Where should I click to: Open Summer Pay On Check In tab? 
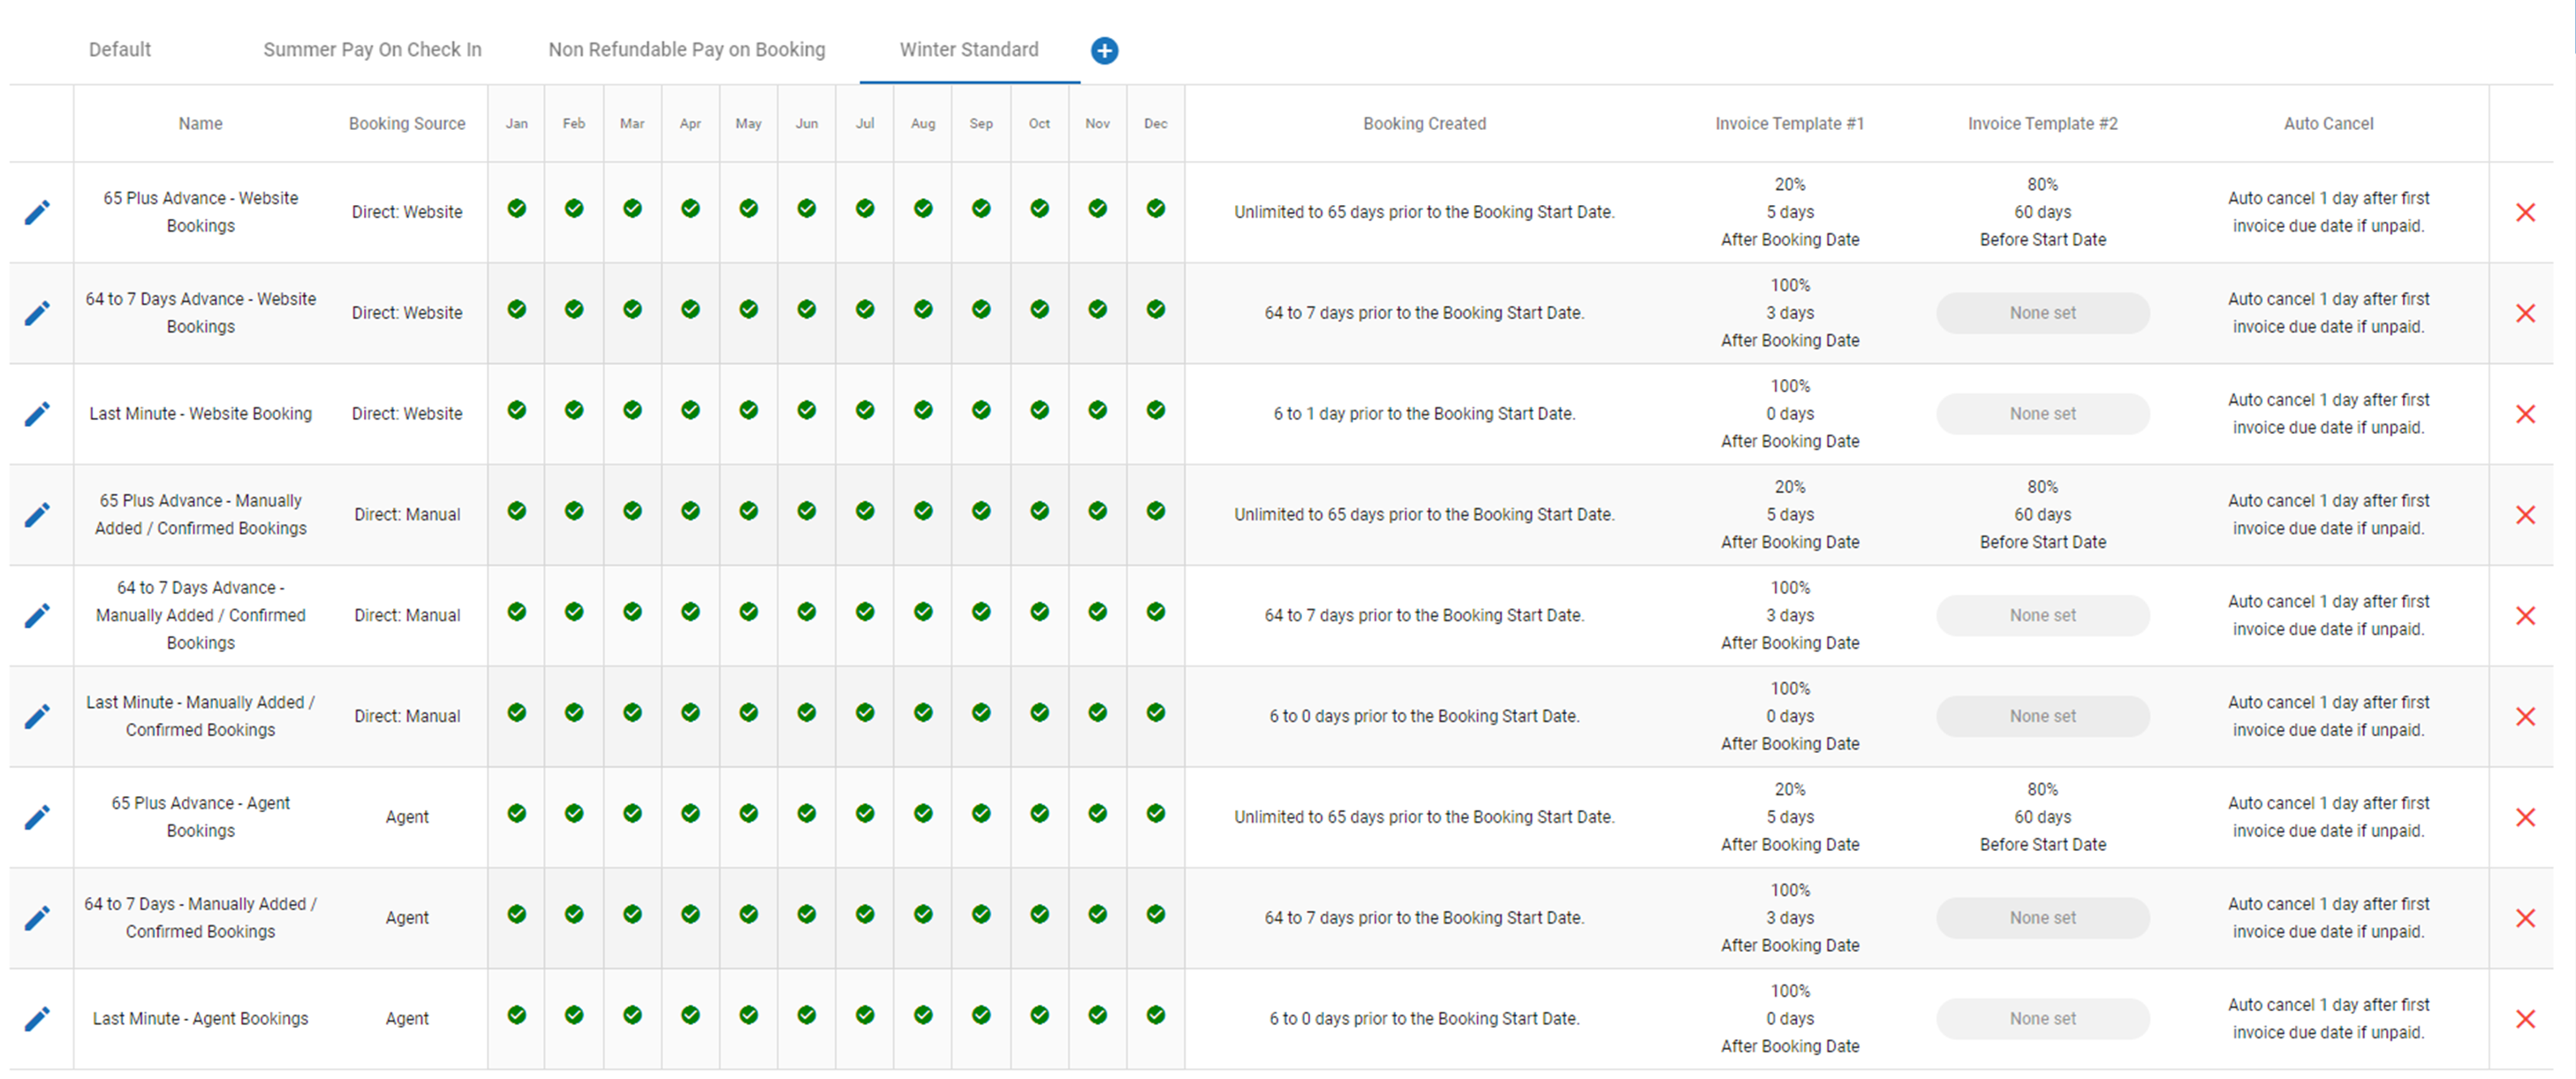click(x=372, y=50)
